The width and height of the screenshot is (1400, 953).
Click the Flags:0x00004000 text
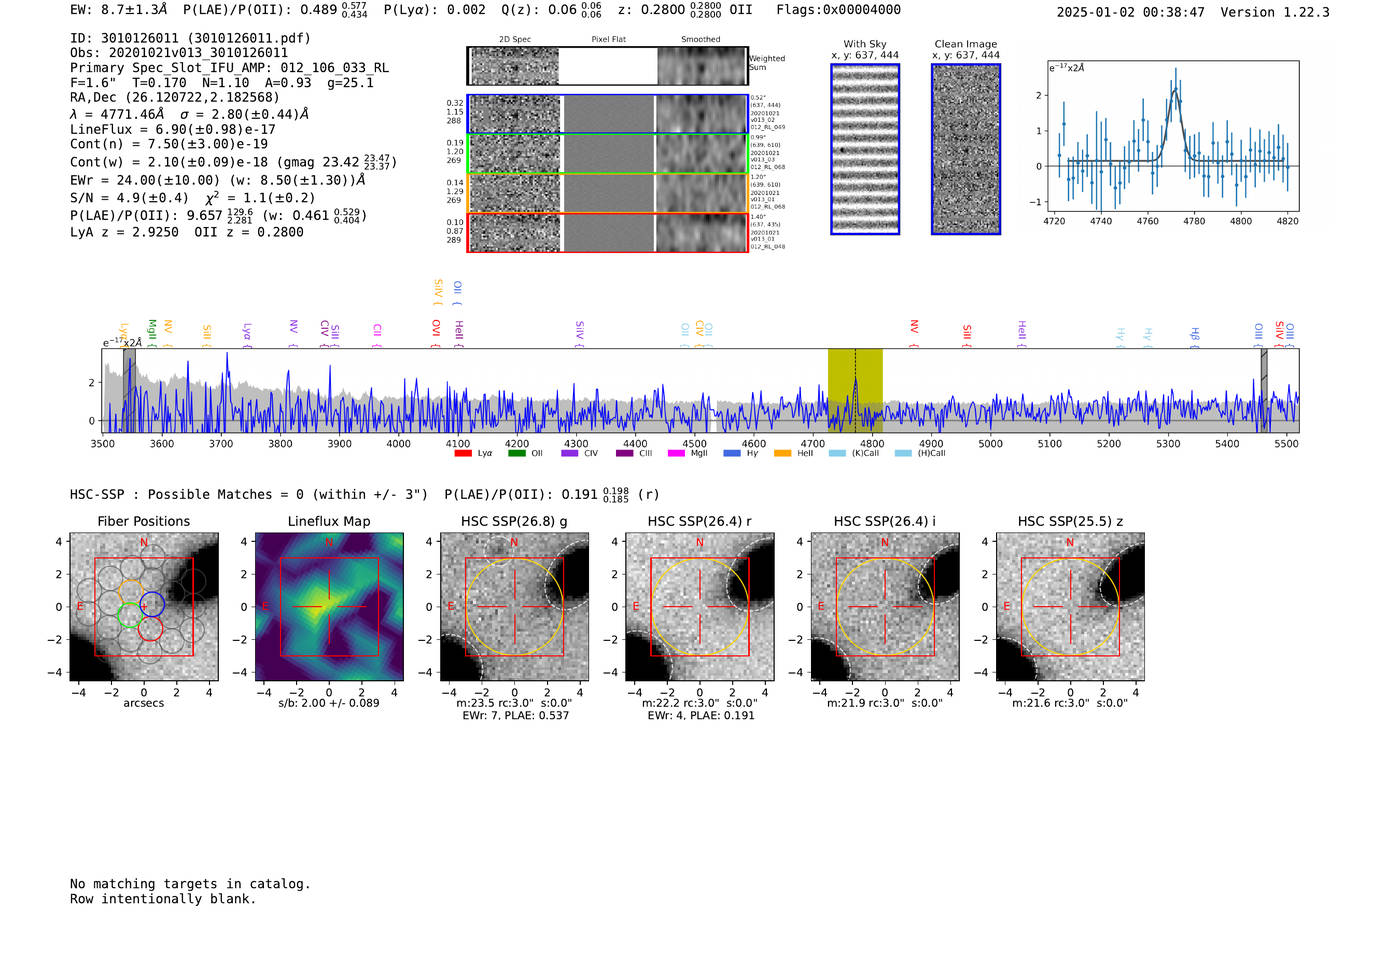839,10
